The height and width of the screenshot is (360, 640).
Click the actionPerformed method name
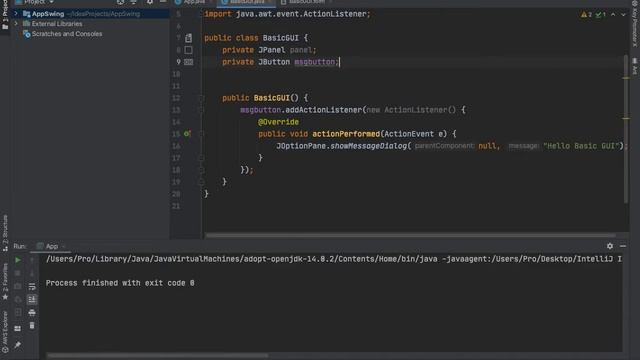click(x=346, y=134)
